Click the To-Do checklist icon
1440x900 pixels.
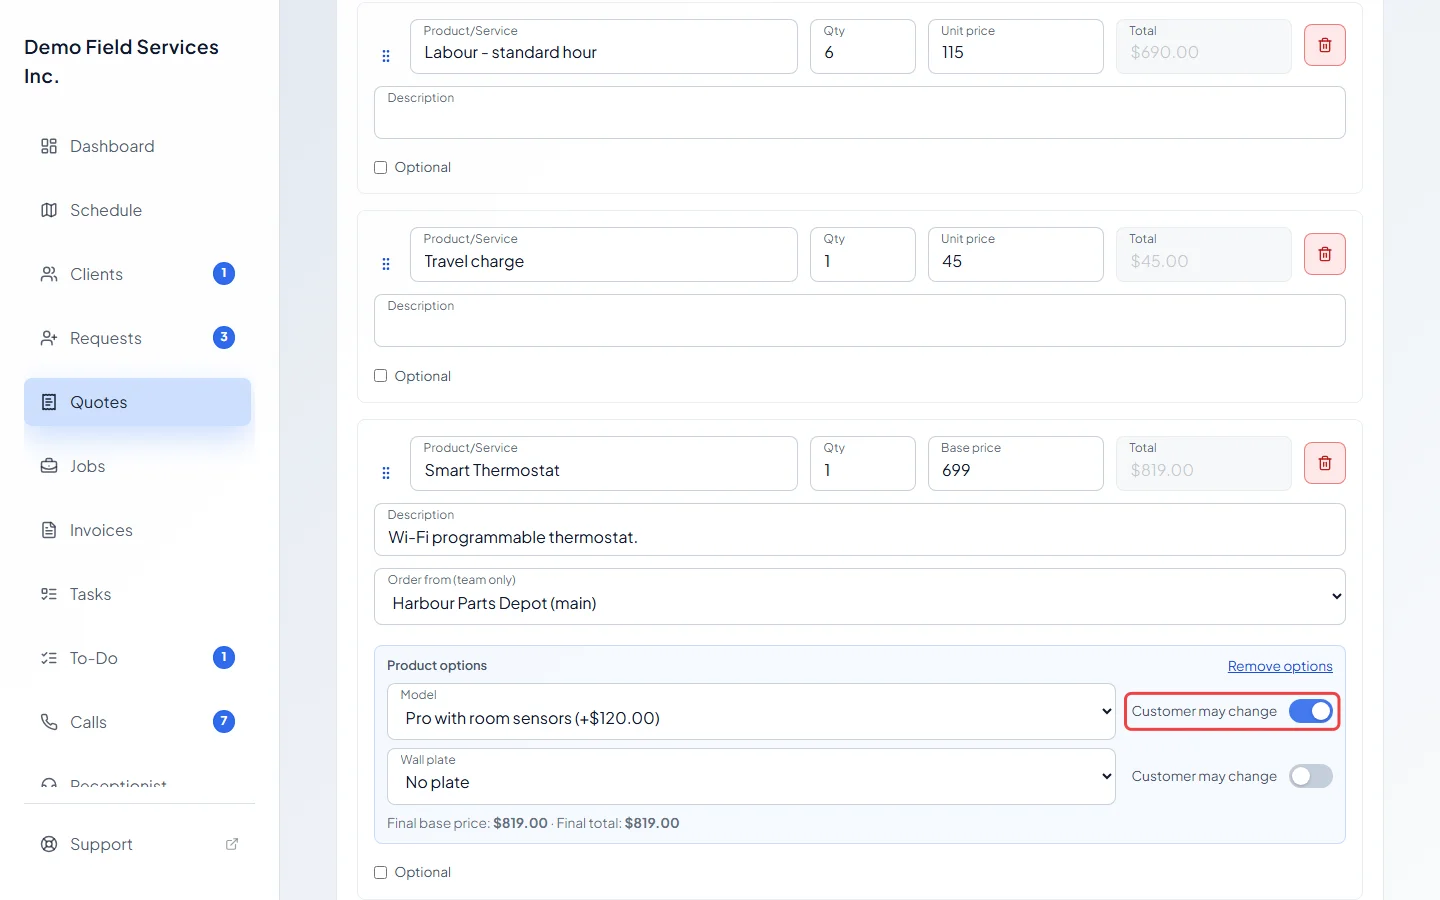point(49,658)
